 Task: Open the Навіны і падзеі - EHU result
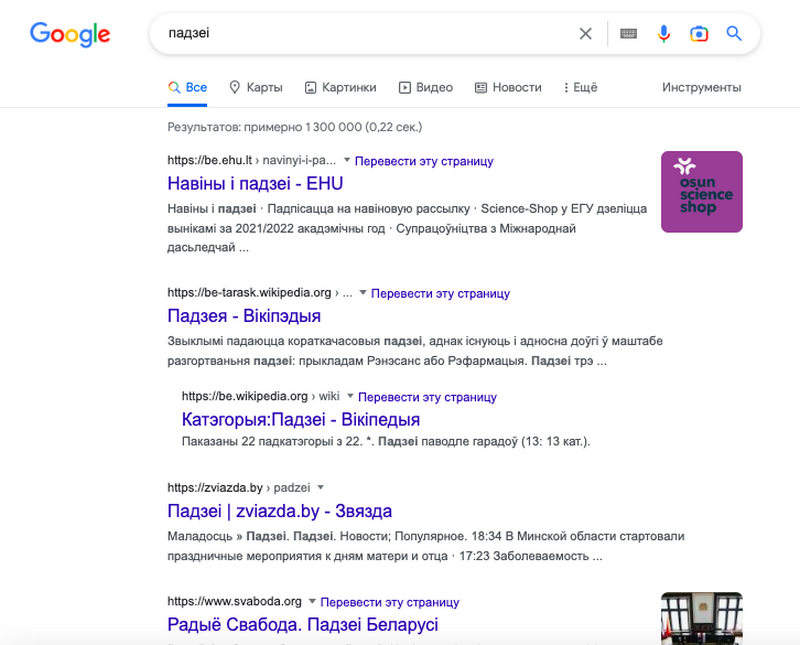(255, 184)
